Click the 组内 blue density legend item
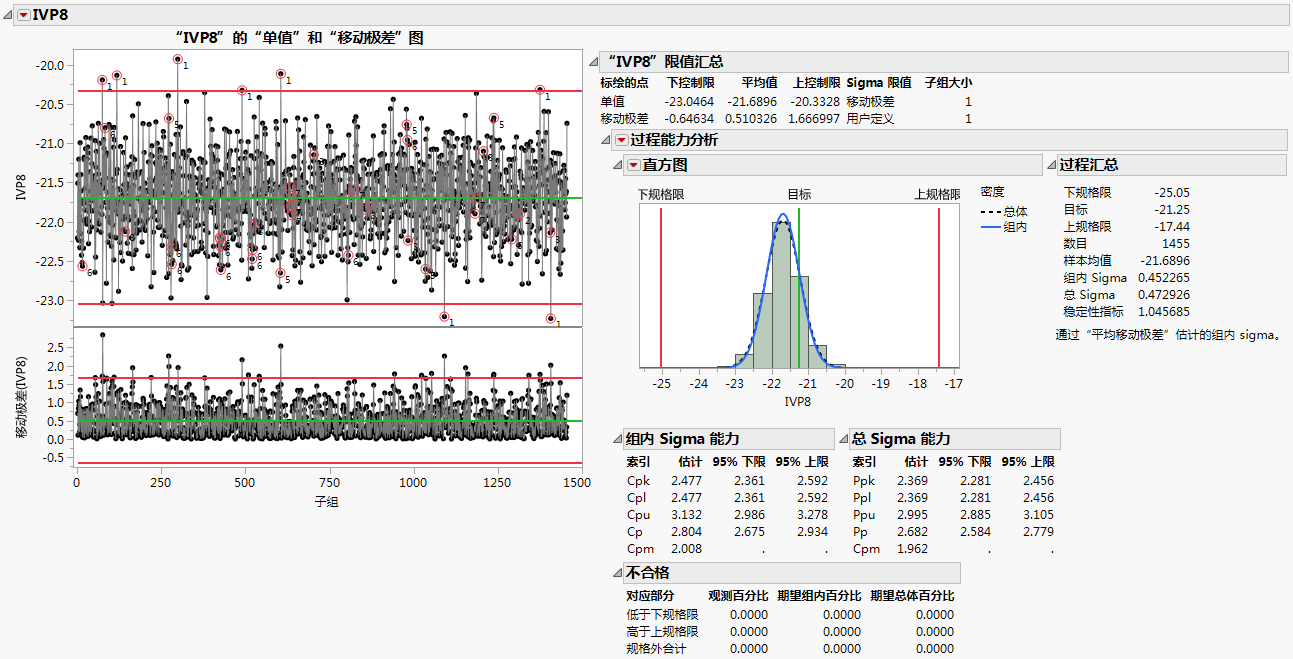The height and width of the screenshot is (659, 1293). point(1003,227)
